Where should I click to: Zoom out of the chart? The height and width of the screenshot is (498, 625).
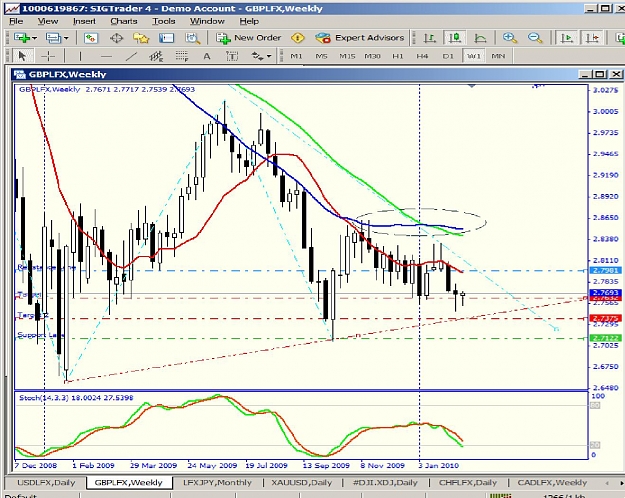[x=535, y=38]
